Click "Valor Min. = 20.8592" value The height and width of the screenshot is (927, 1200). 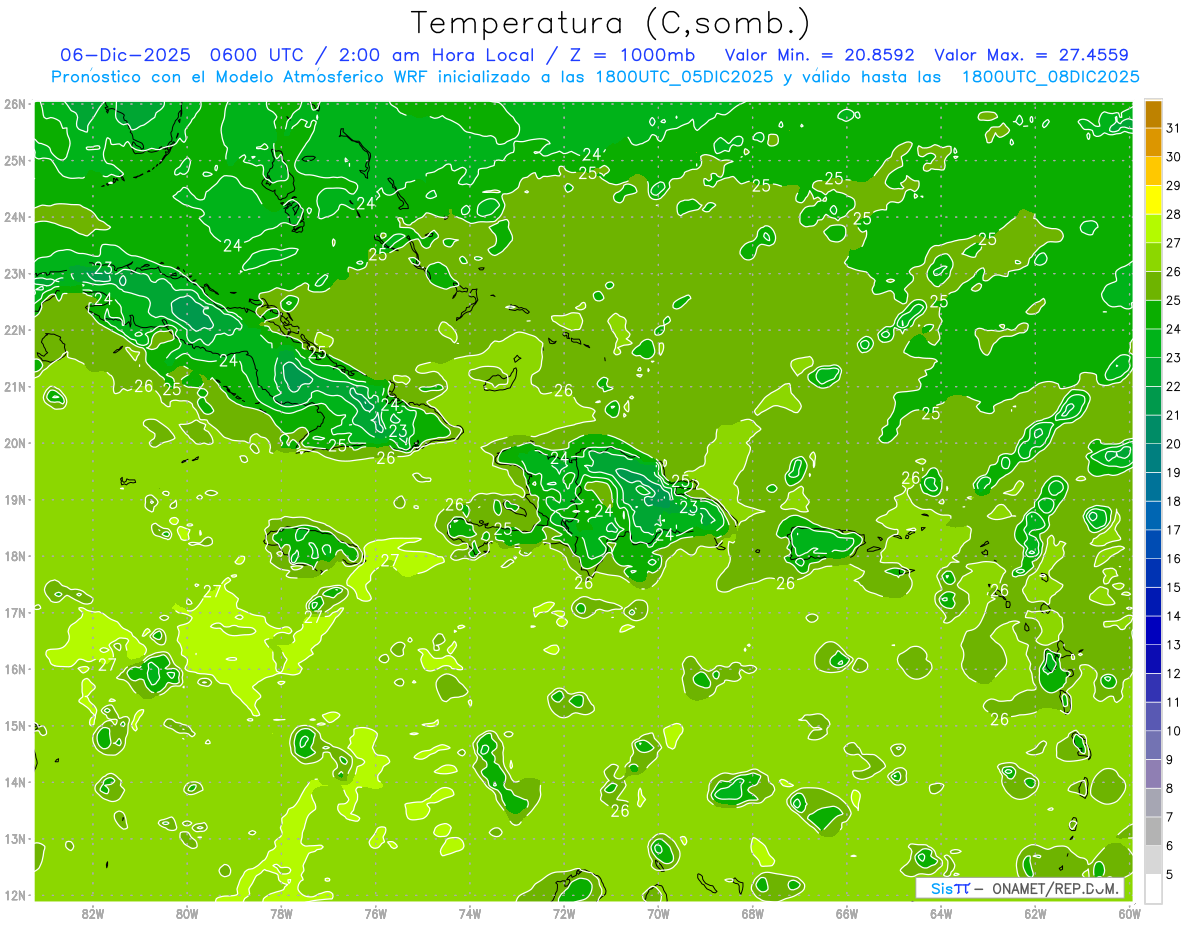(x=819, y=55)
